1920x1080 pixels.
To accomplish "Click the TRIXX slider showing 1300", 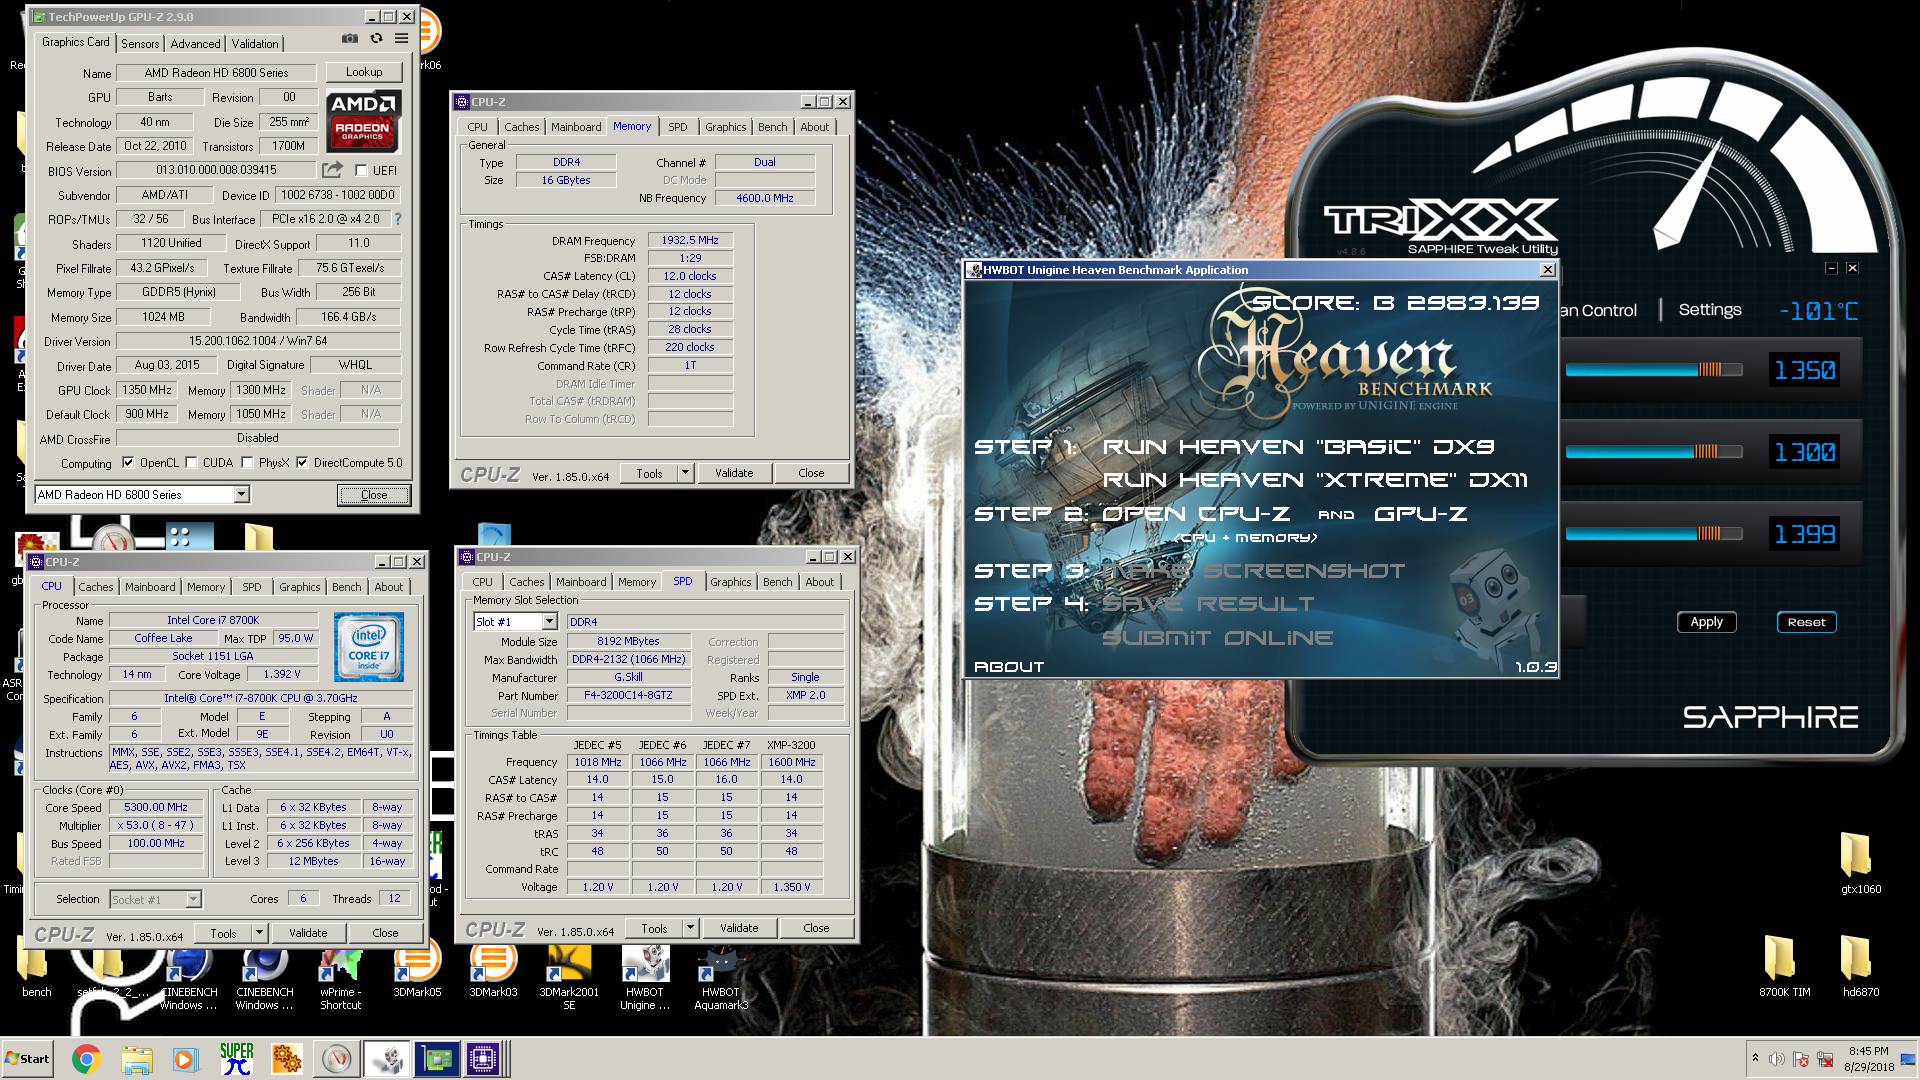I will tap(1654, 452).
